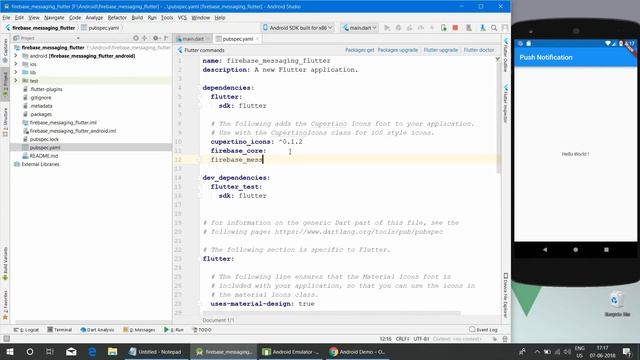Tap emulator home navigation button

tap(576, 249)
